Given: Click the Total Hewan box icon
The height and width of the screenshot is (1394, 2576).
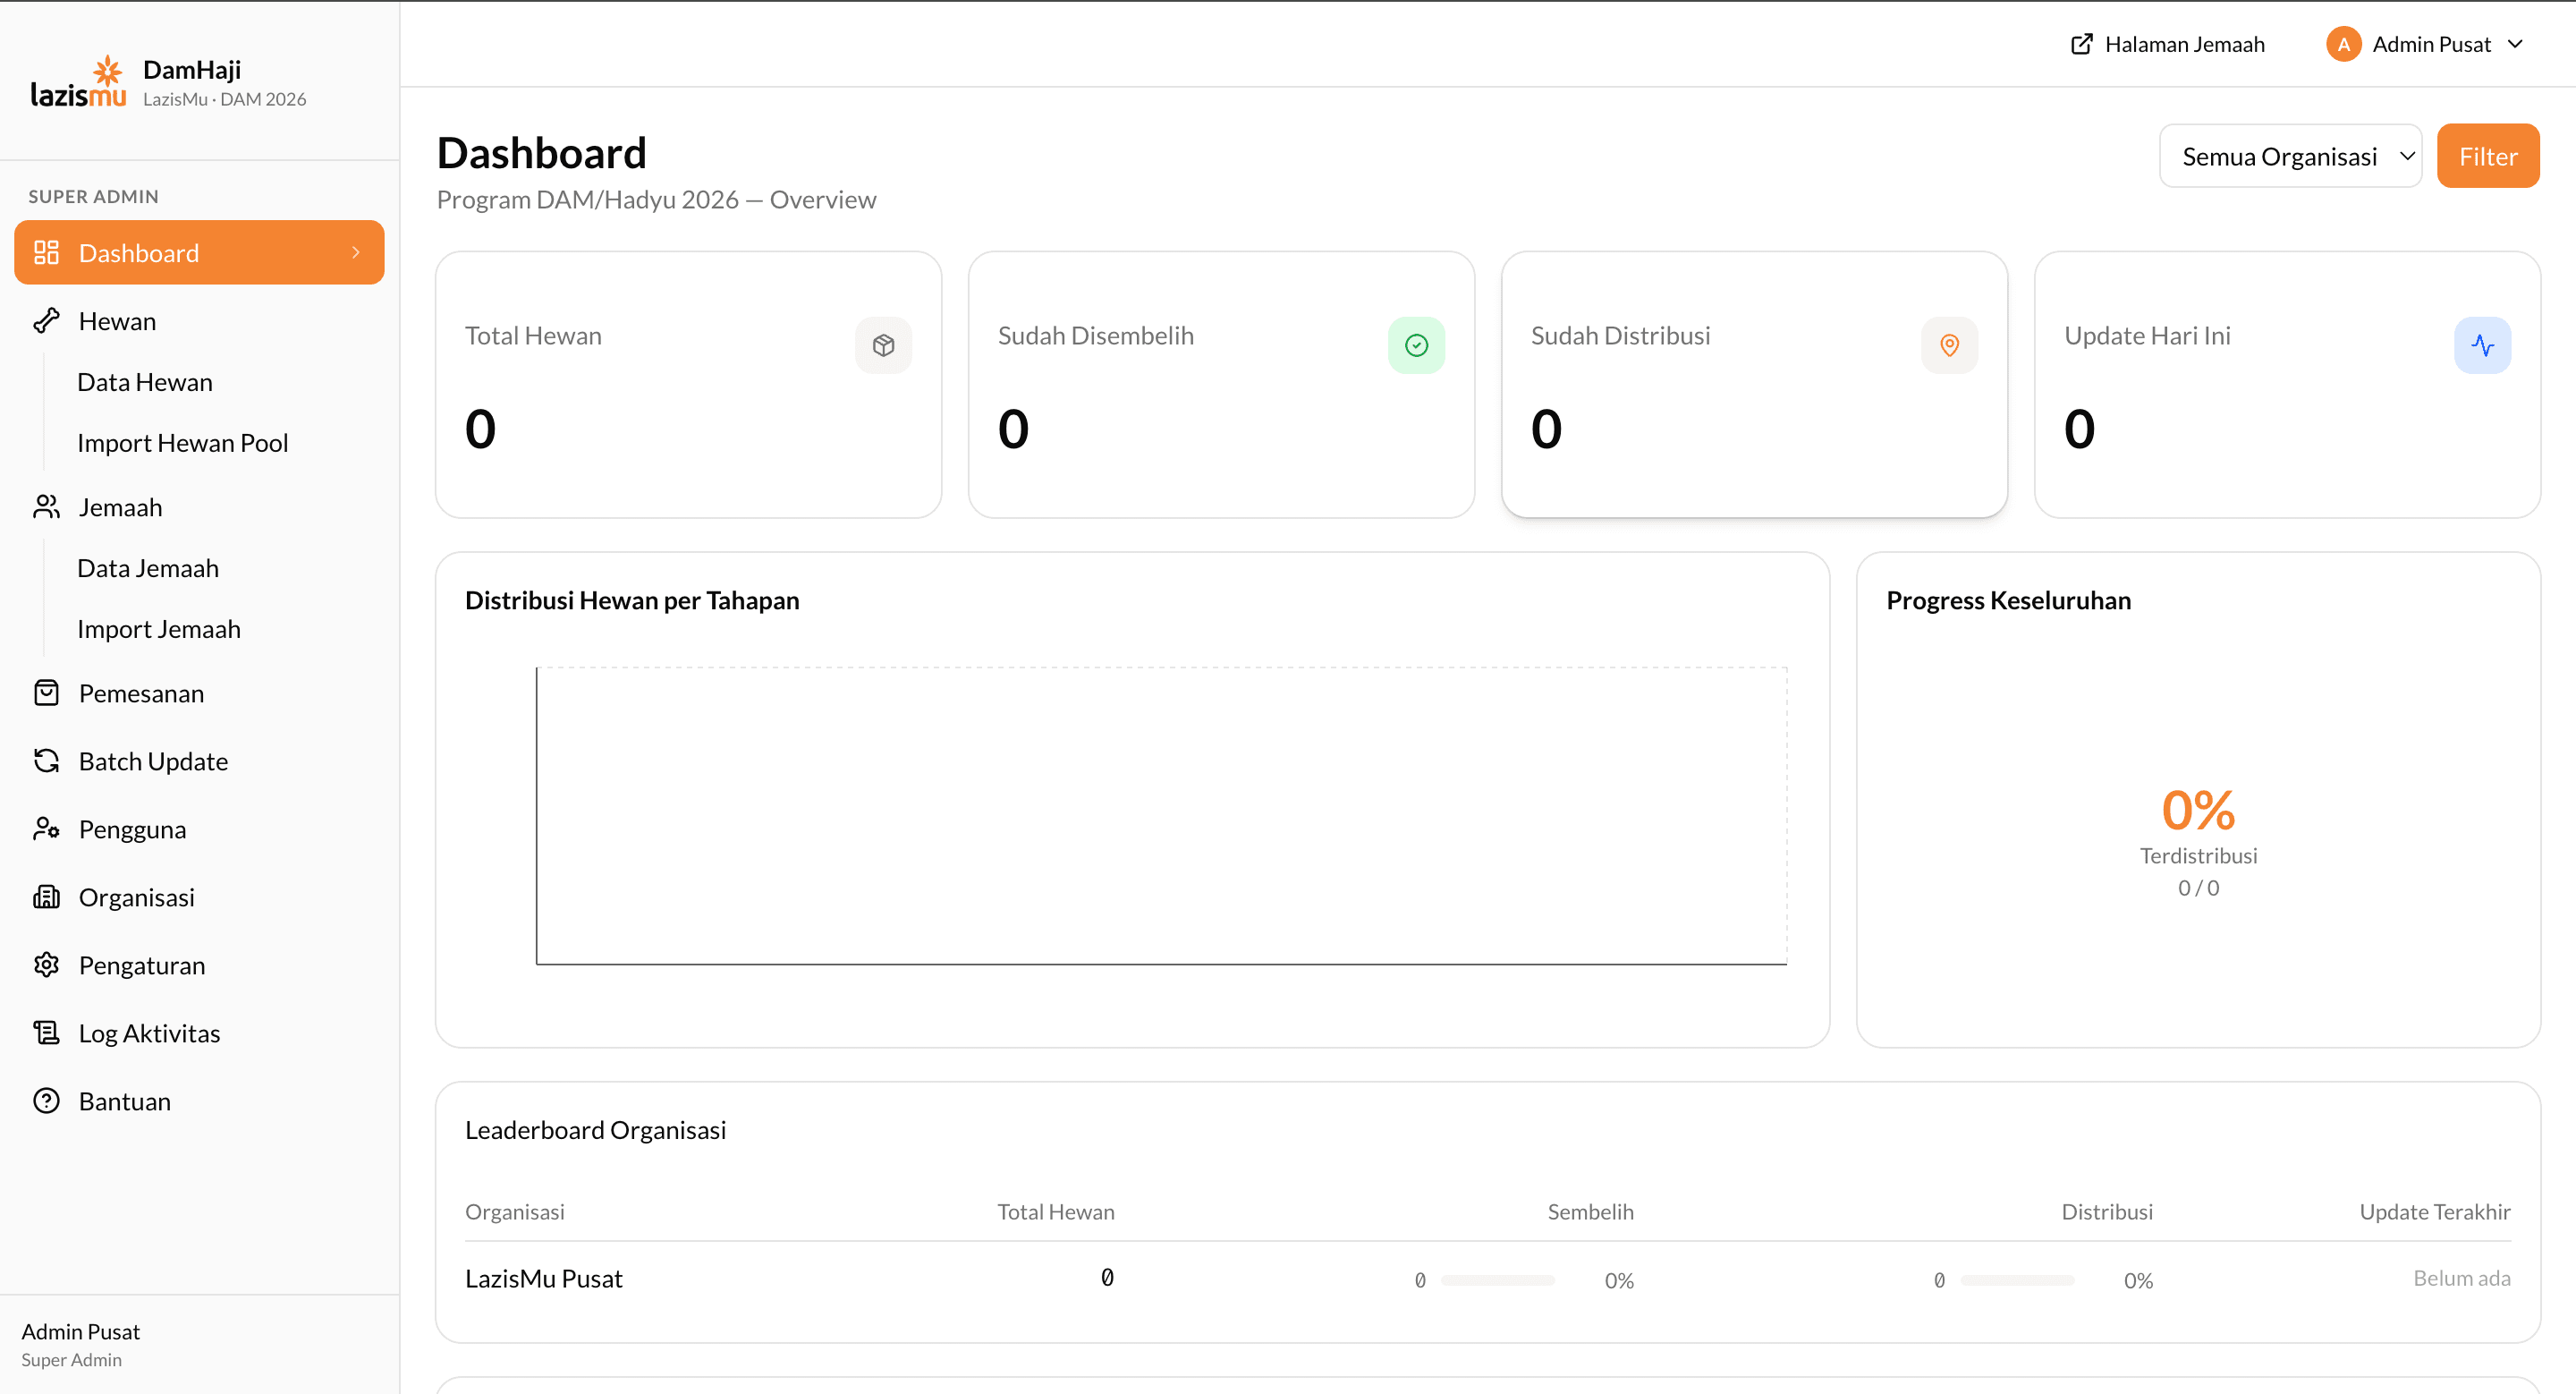Looking at the screenshot, I should pos(883,345).
